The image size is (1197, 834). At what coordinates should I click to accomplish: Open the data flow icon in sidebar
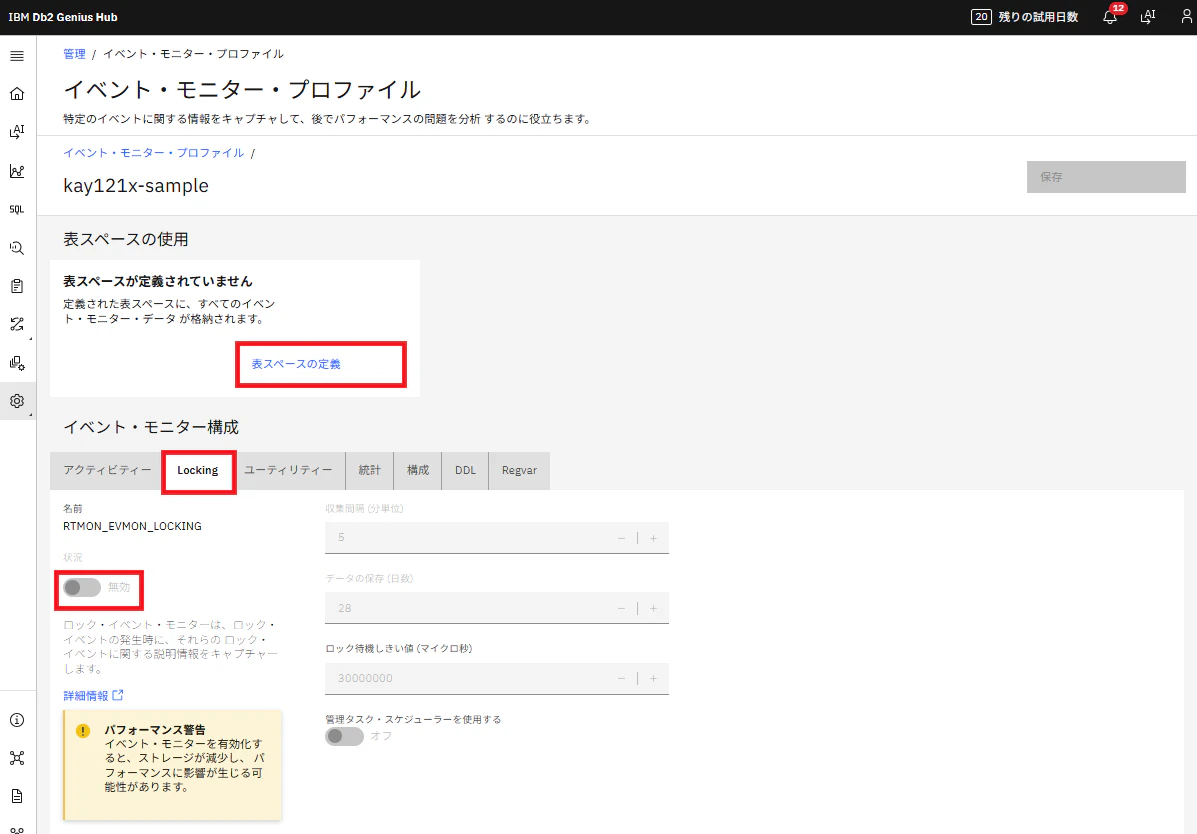(x=17, y=325)
